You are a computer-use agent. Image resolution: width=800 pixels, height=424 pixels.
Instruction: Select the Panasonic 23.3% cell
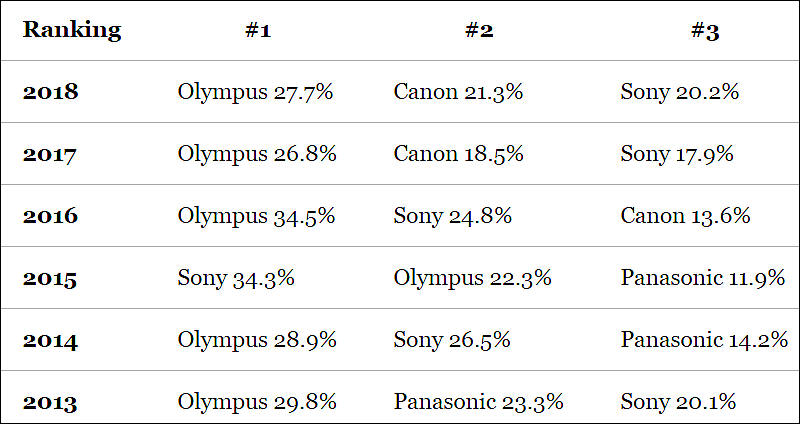pos(479,402)
